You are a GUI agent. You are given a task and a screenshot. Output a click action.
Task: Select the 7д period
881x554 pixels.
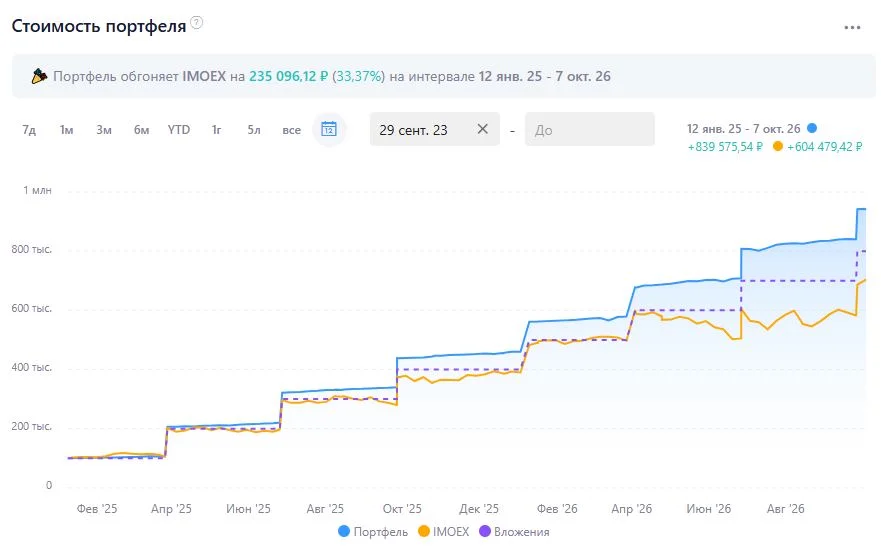click(29, 130)
